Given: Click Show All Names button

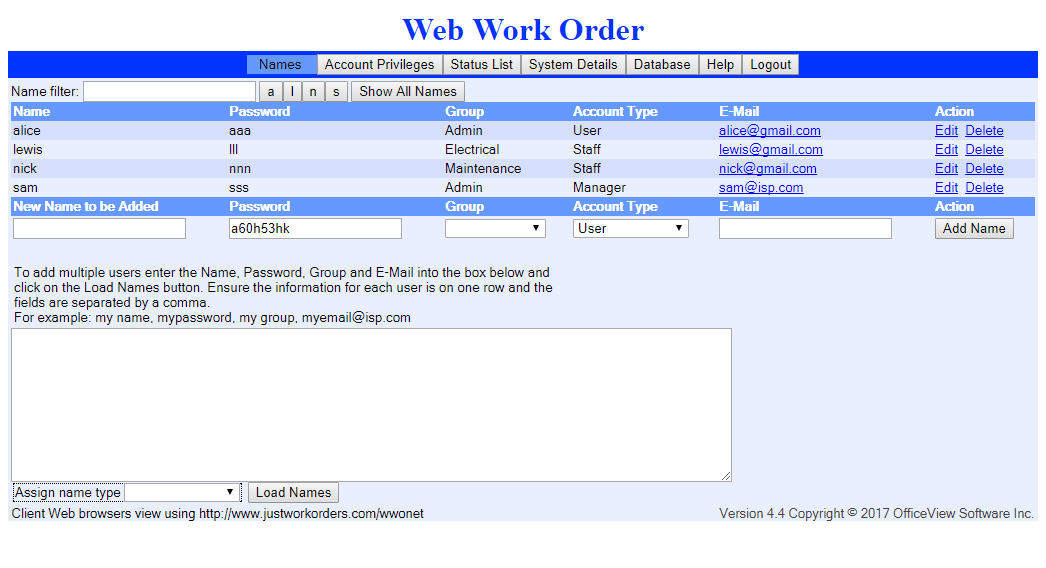Looking at the screenshot, I should (408, 91).
